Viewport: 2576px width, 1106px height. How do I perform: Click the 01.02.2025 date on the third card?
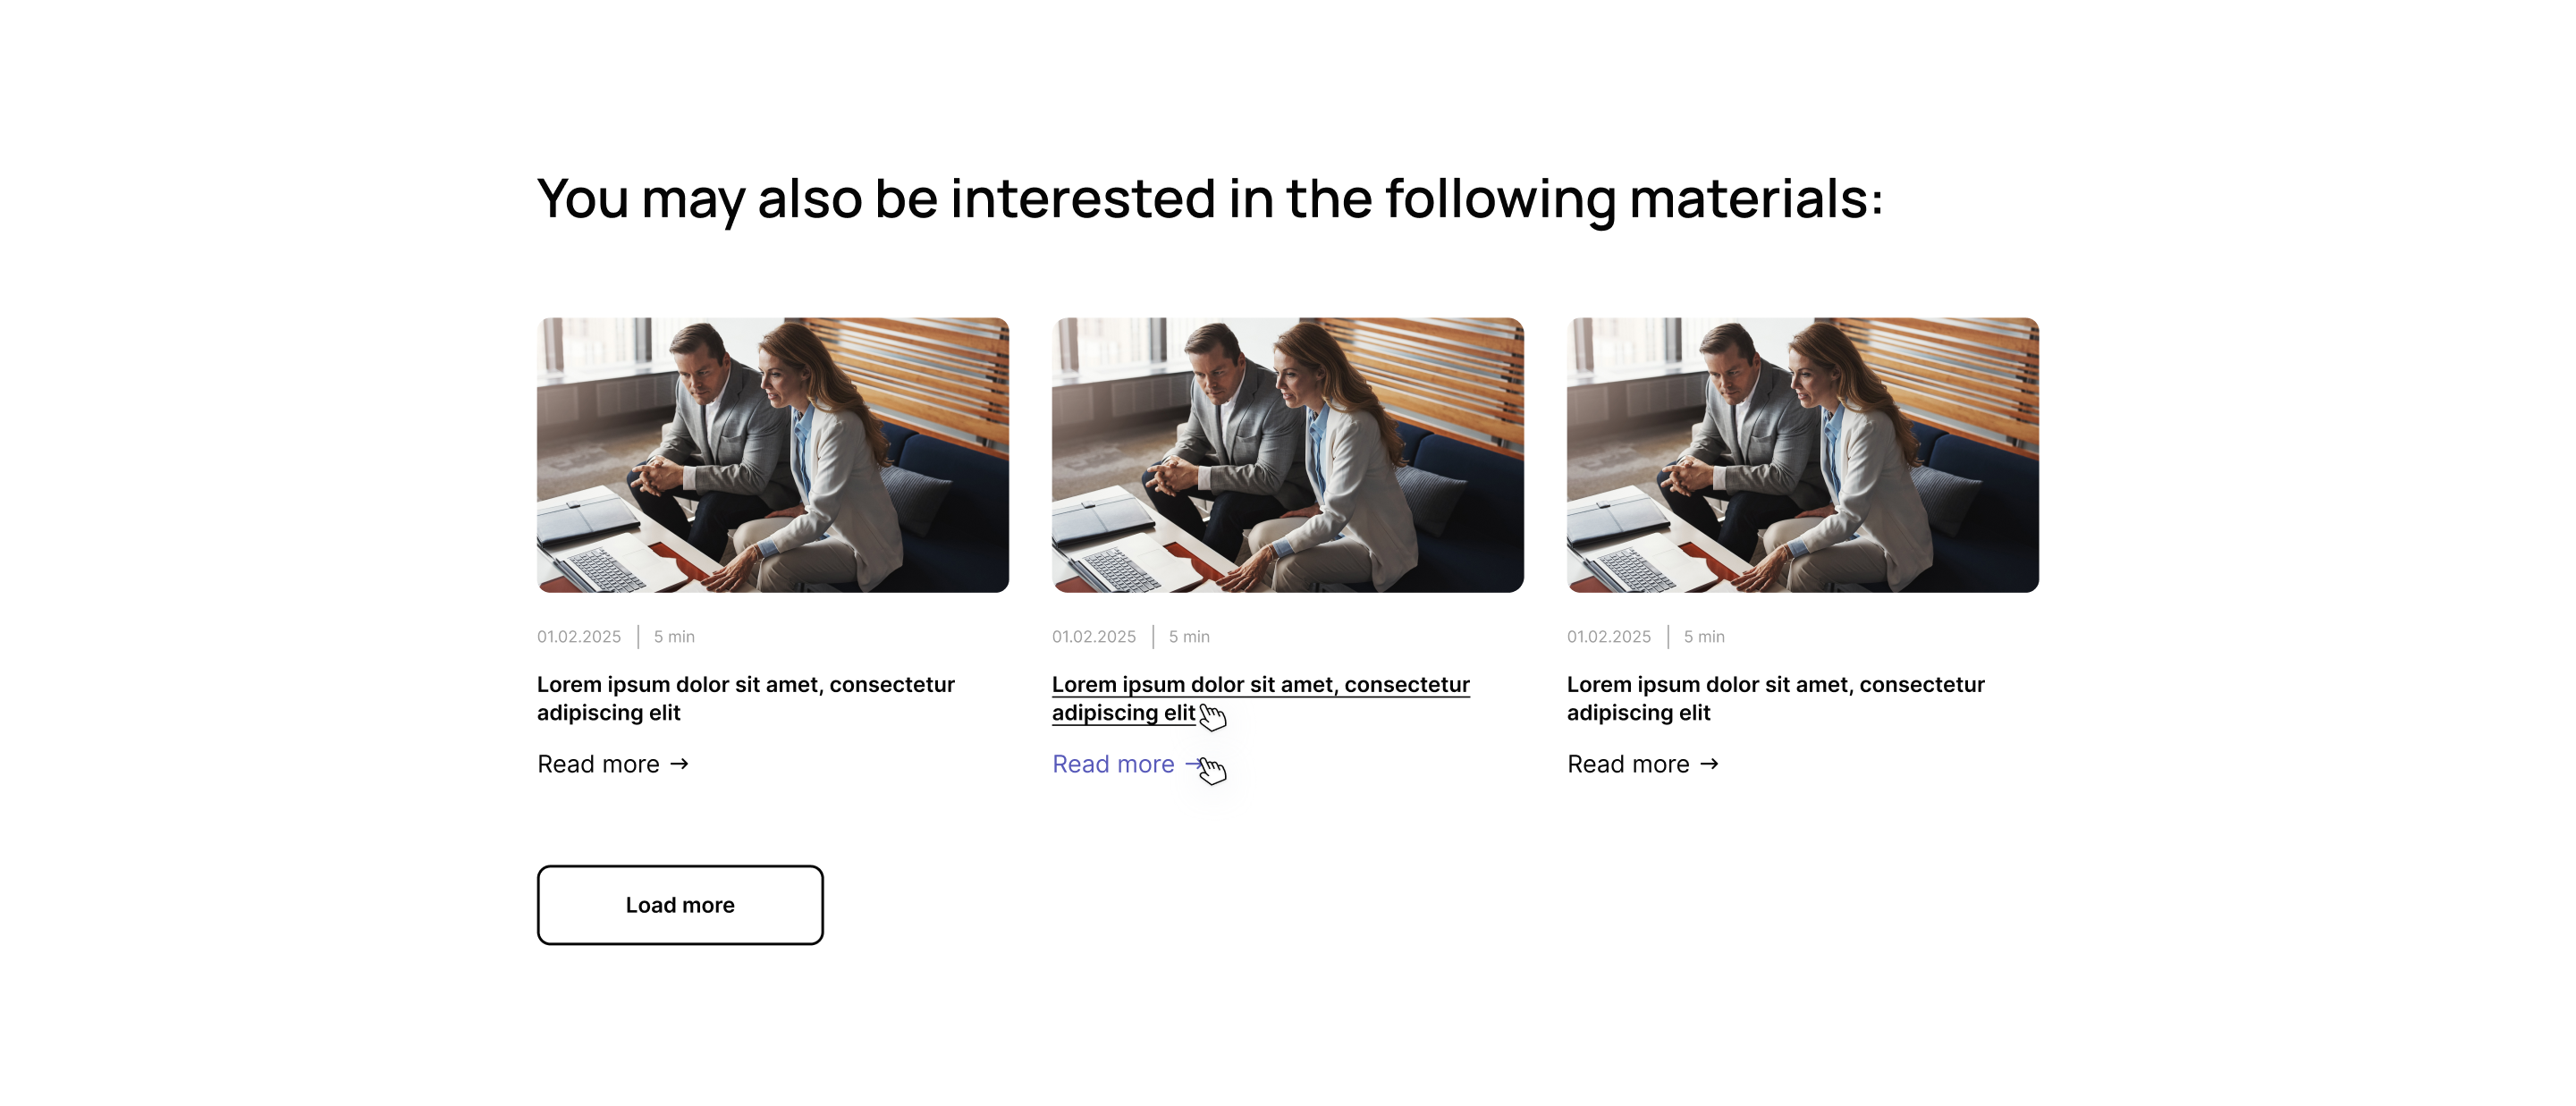[1609, 637]
